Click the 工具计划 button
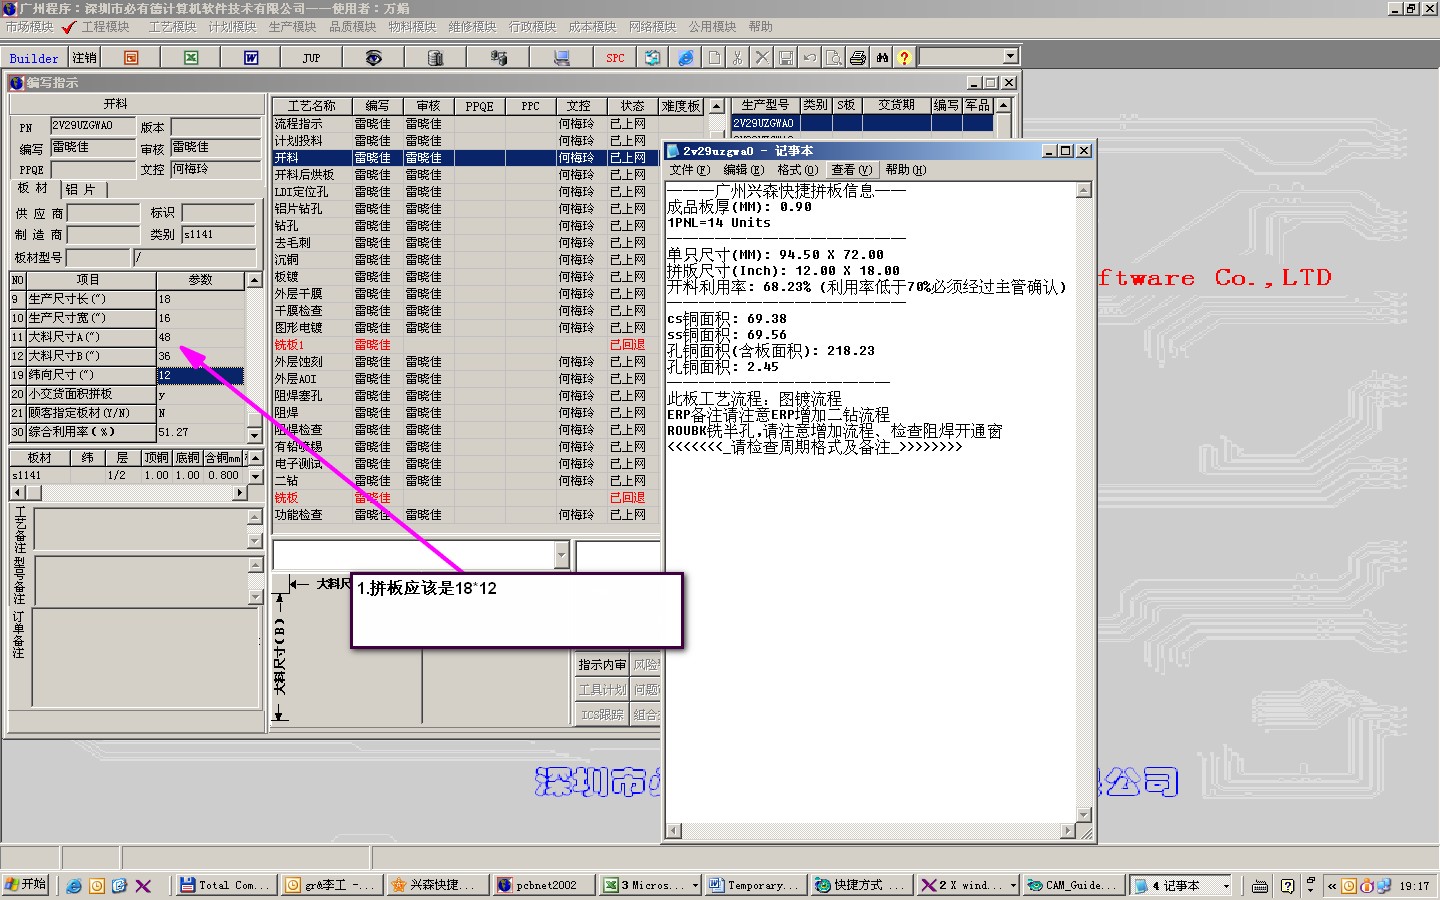 602,690
